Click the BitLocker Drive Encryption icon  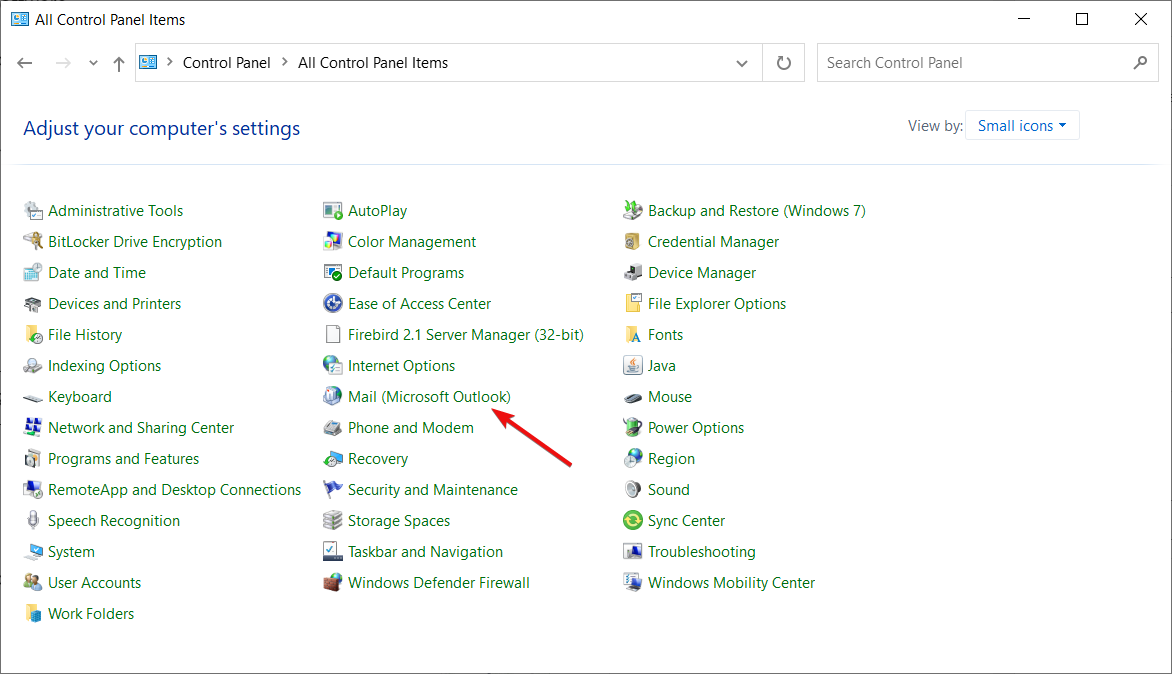click(33, 241)
